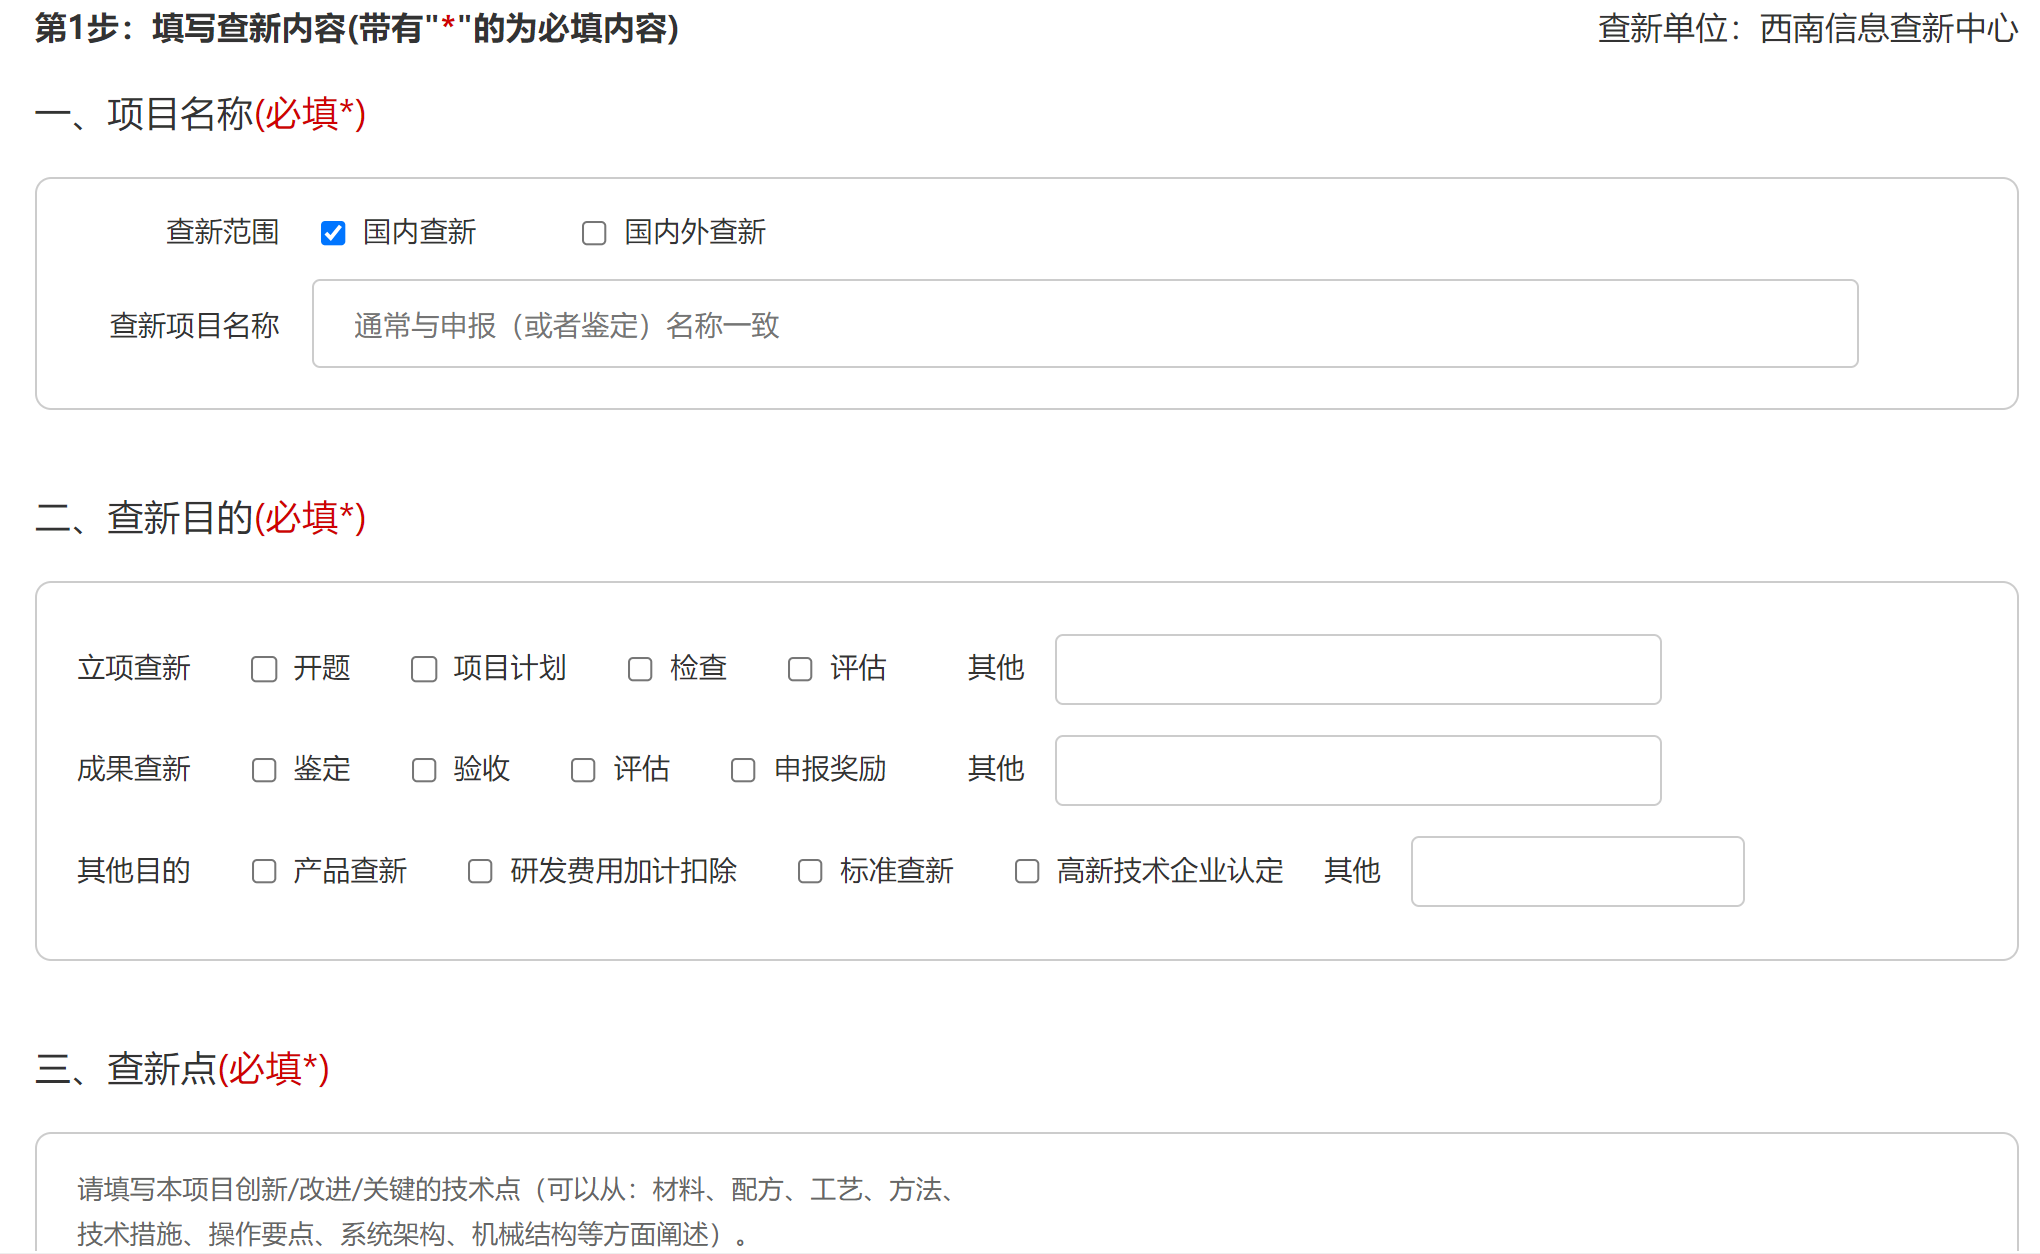Click the 其他目的 row label
The height and width of the screenshot is (1254, 2040).
coord(134,870)
